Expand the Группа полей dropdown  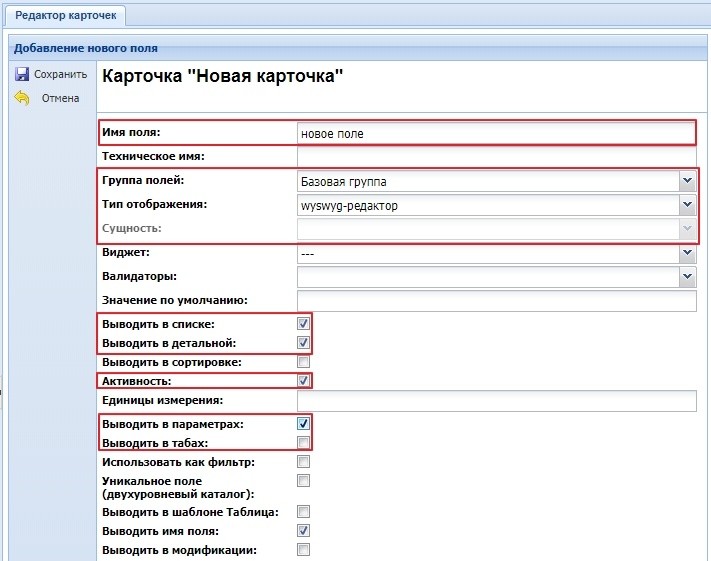coord(686,181)
